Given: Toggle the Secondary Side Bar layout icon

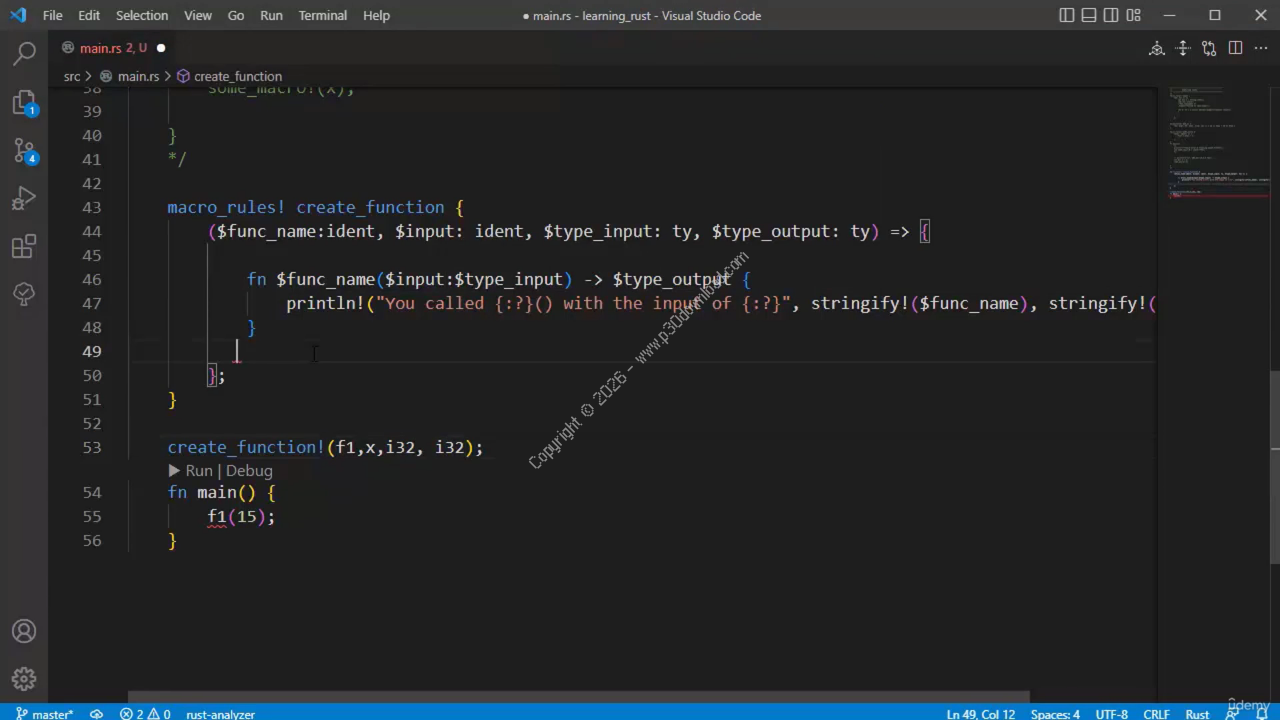Looking at the screenshot, I should 1111,15.
